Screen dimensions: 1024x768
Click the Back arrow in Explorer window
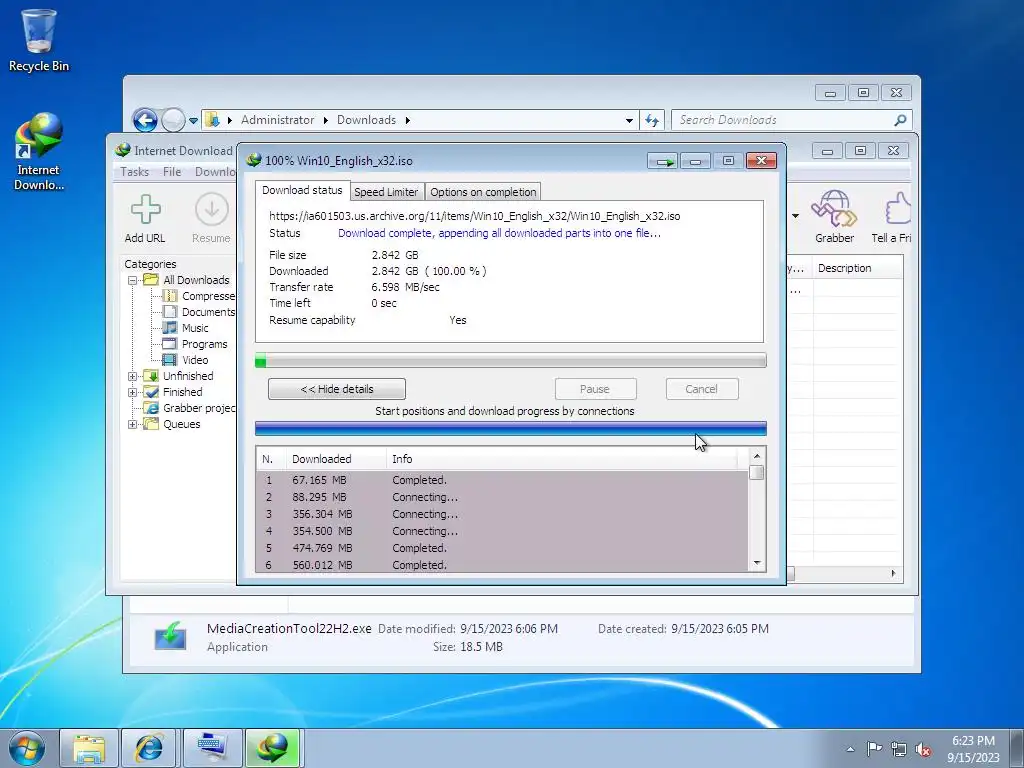pyautogui.click(x=145, y=120)
